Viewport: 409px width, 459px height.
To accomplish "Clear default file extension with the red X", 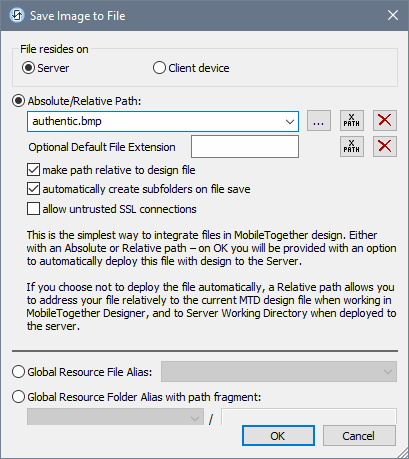I will pyautogui.click(x=385, y=146).
